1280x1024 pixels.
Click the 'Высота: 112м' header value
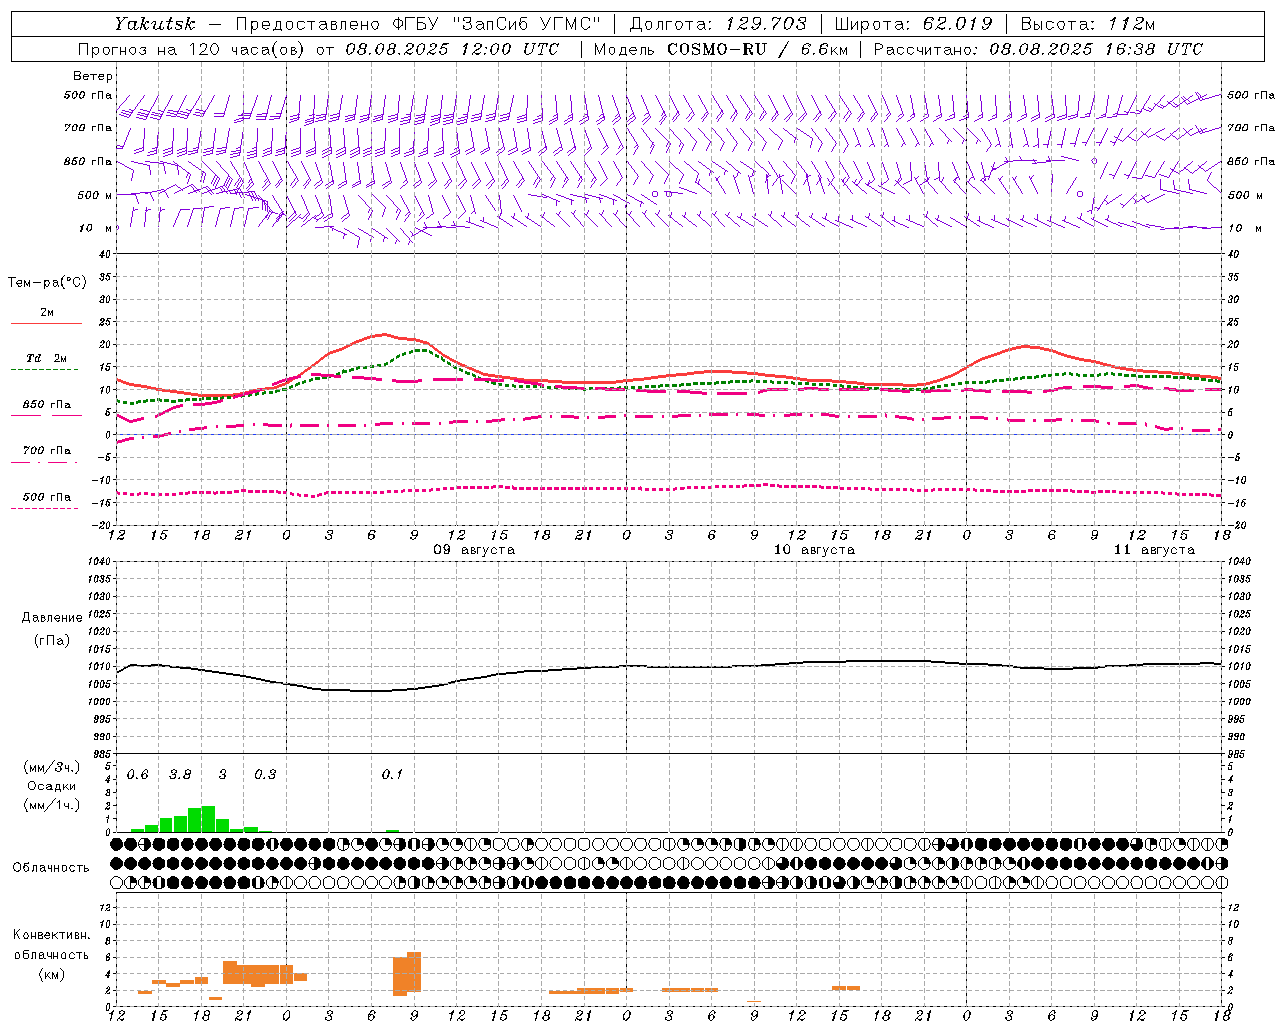click(x=1088, y=24)
